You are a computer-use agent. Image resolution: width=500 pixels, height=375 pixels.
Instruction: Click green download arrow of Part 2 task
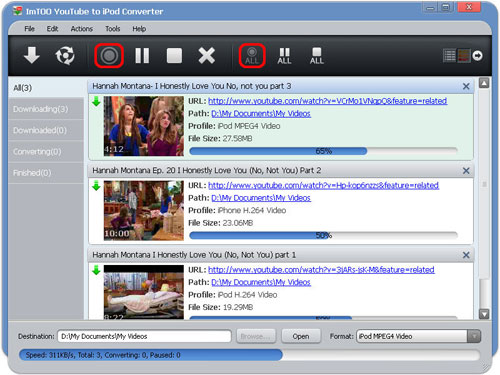click(96, 186)
